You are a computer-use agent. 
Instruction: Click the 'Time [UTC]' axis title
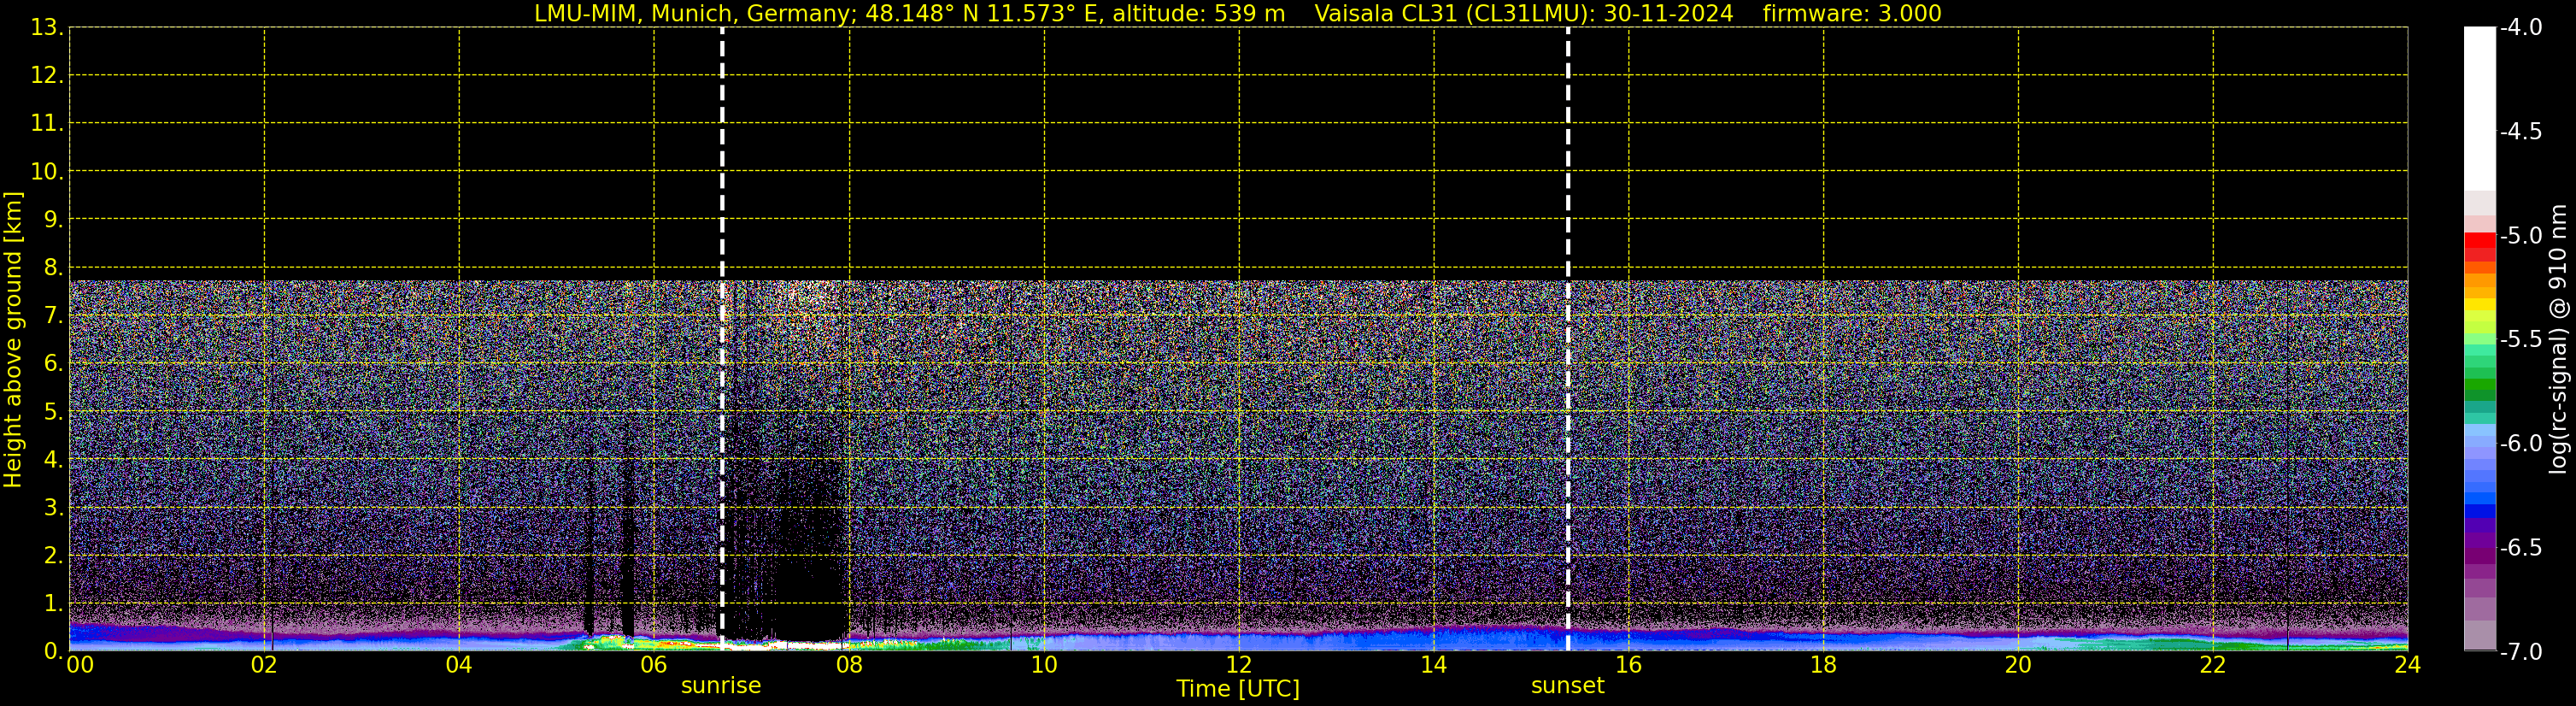pyautogui.click(x=1237, y=689)
